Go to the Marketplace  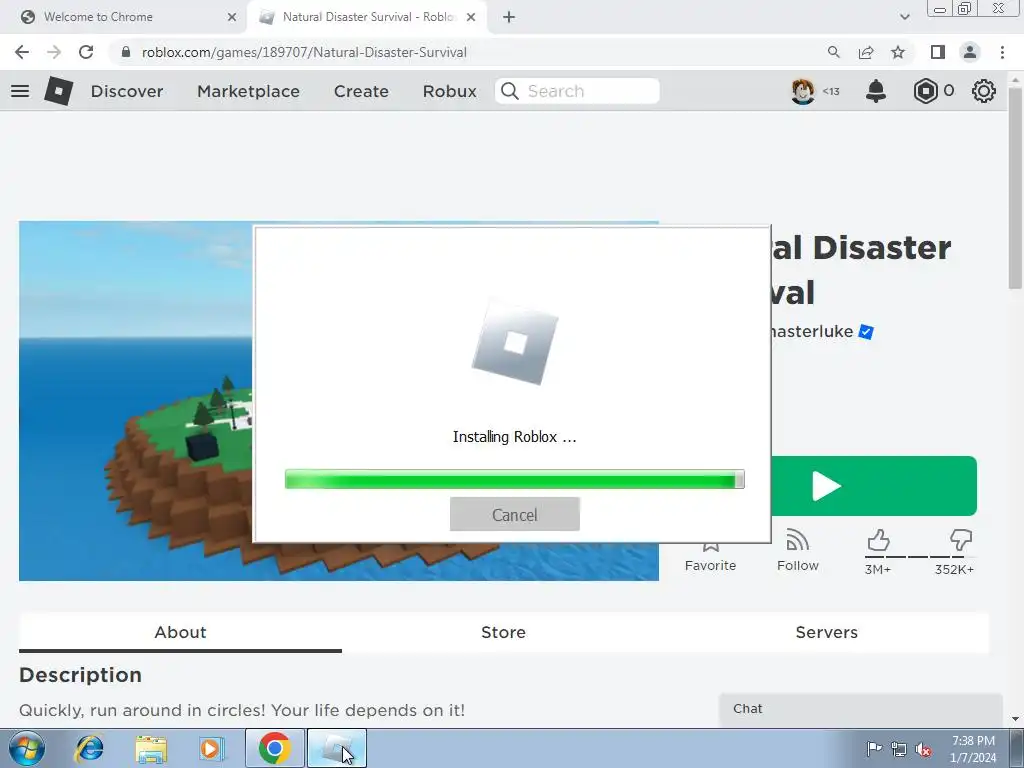248,91
